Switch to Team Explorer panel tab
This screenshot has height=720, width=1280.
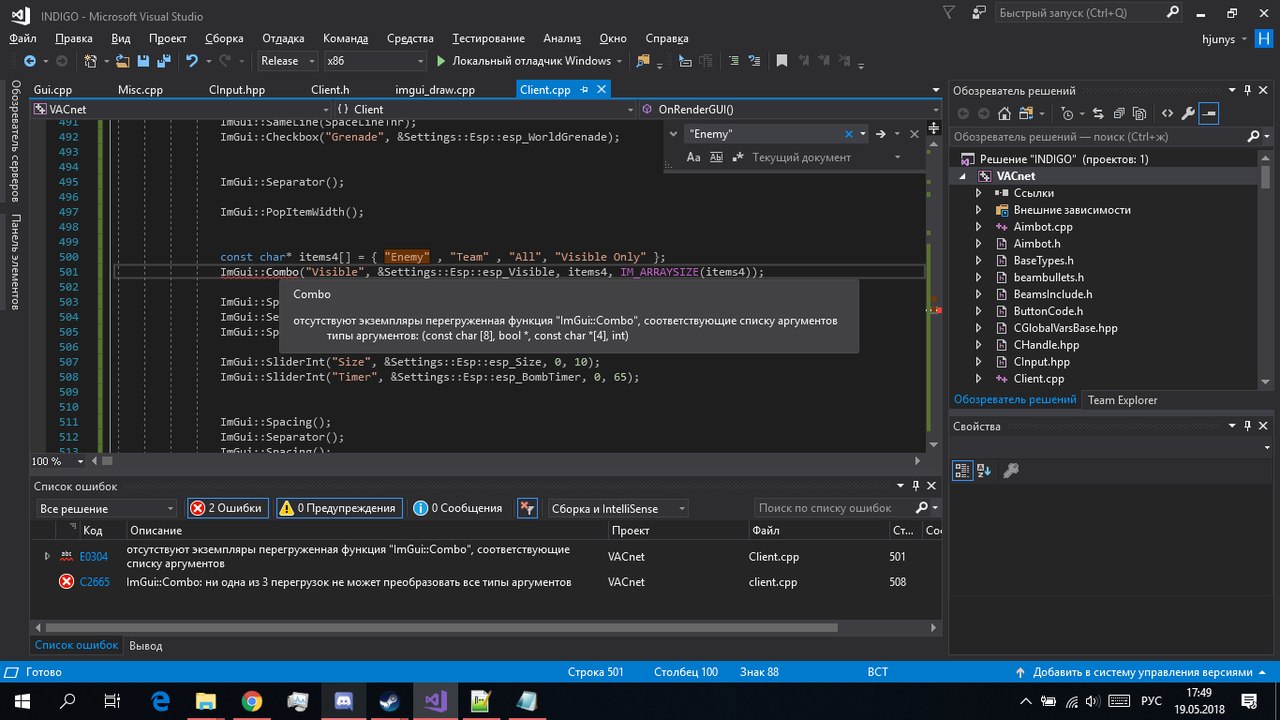pyautogui.click(x=1122, y=400)
